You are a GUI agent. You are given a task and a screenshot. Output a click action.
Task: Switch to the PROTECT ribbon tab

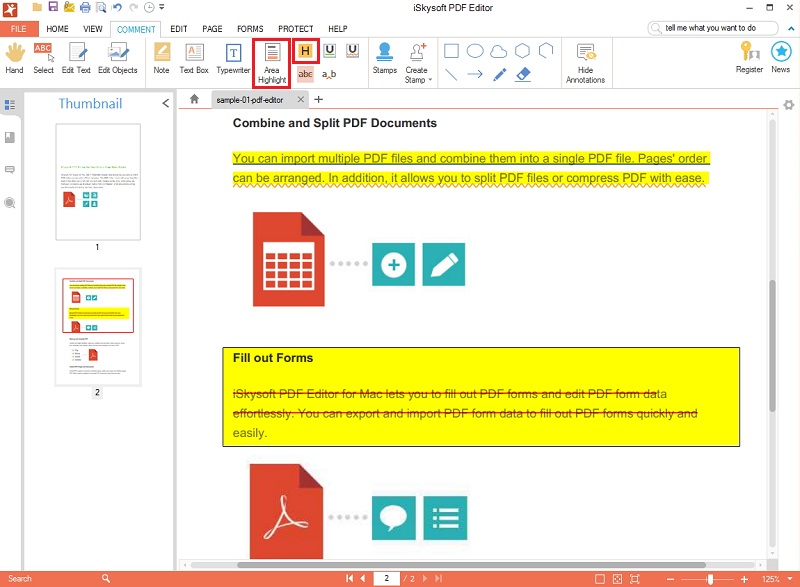click(x=296, y=29)
